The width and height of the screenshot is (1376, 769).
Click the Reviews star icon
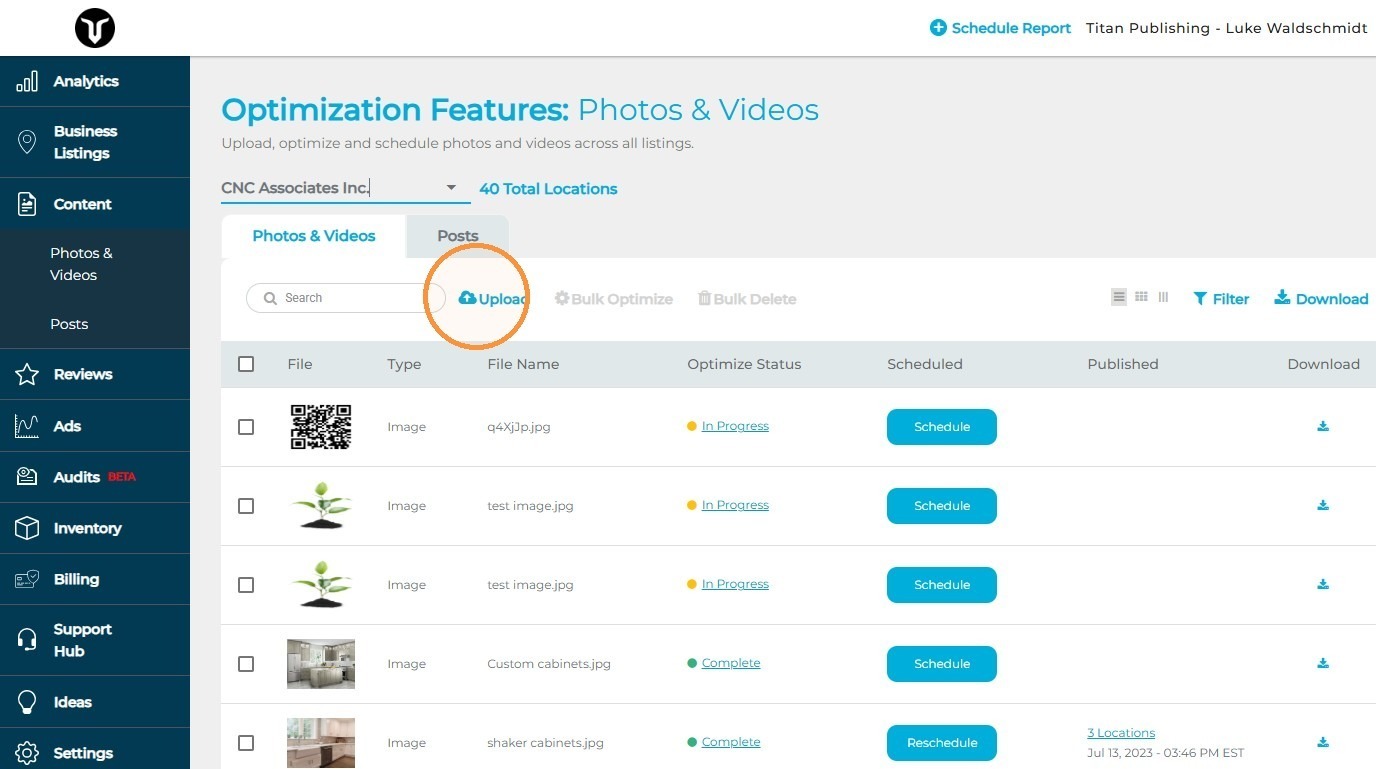(27, 374)
